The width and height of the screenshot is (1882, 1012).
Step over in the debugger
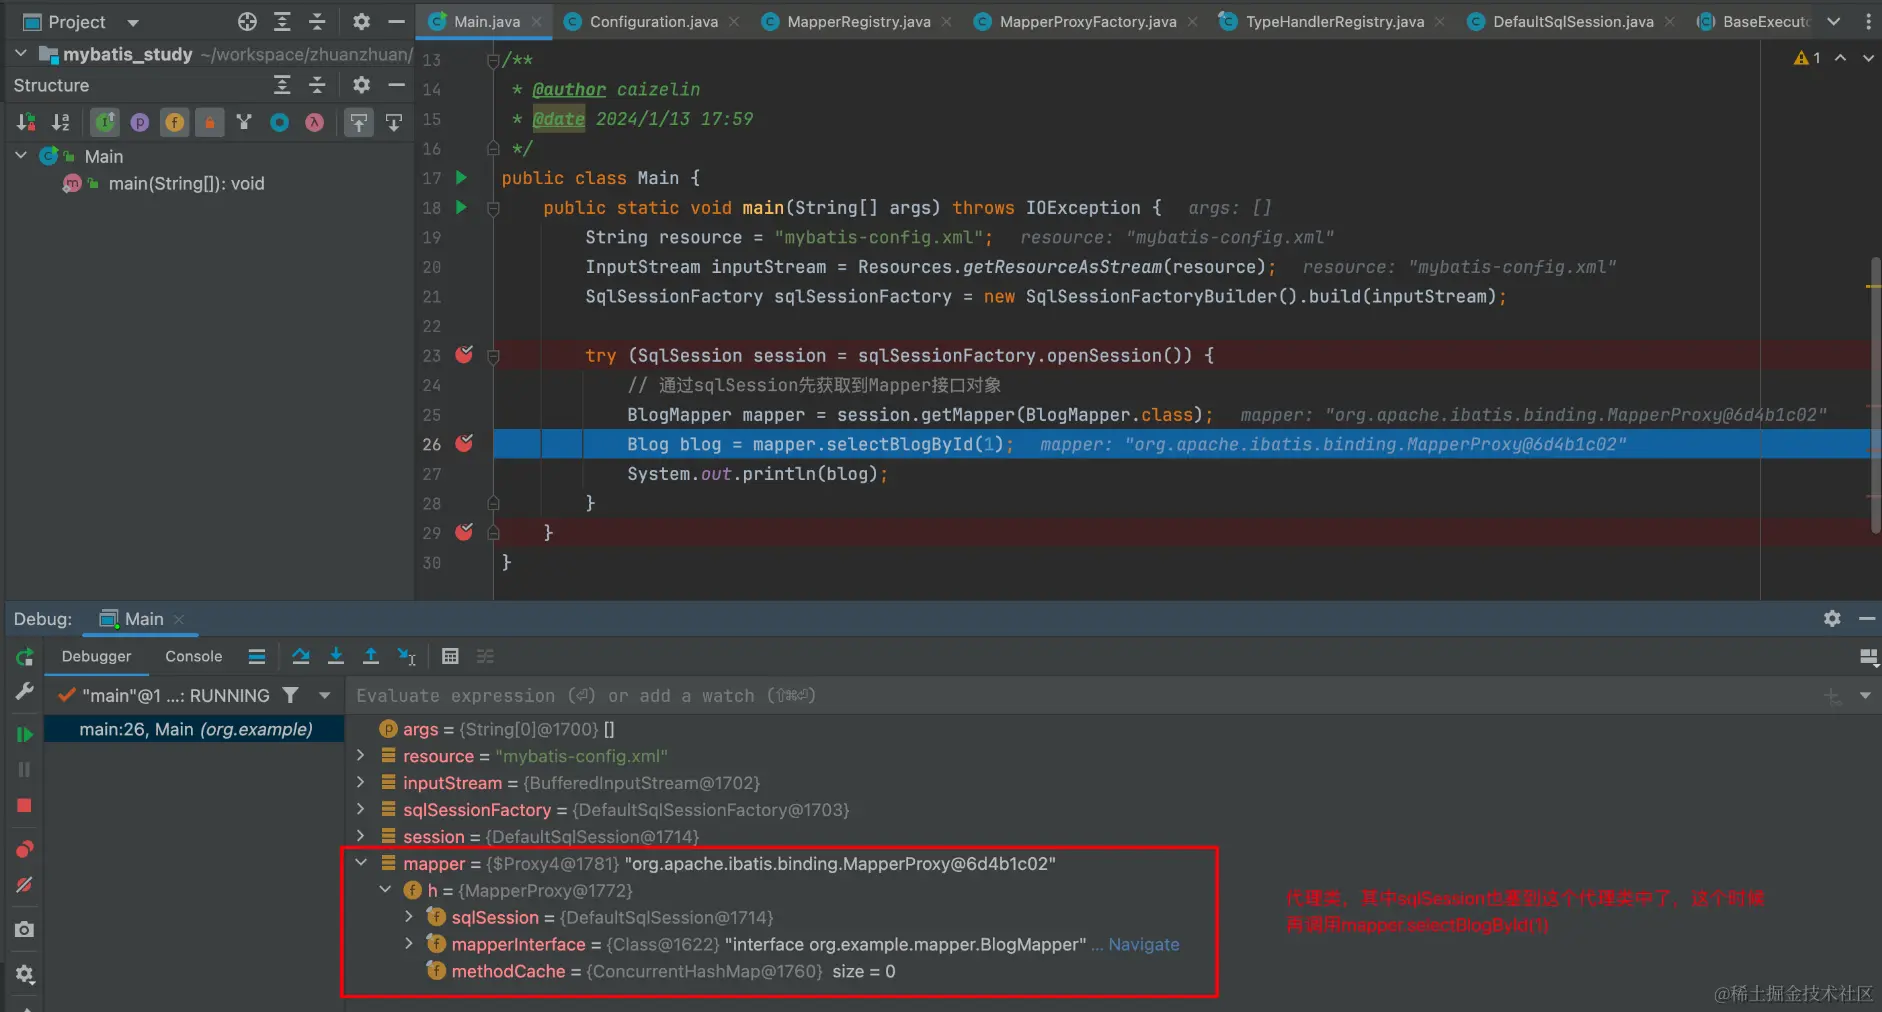click(300, 656)
